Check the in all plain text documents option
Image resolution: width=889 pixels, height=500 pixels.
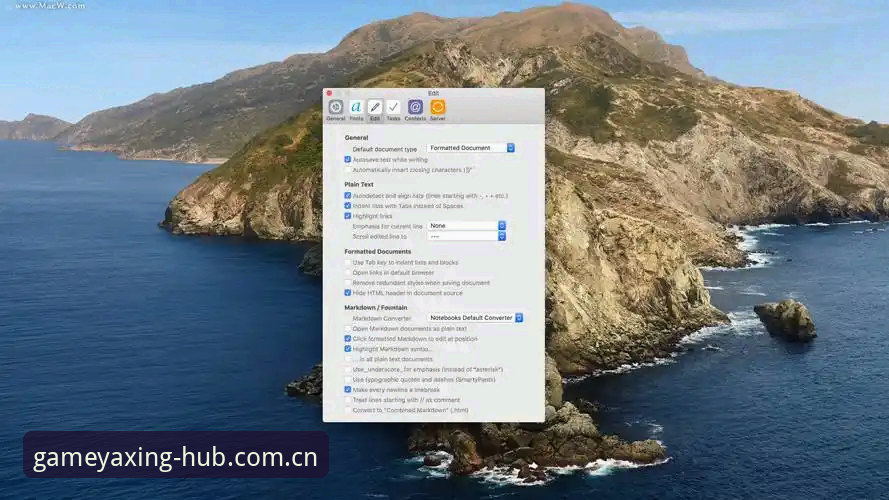coord(348,359)
